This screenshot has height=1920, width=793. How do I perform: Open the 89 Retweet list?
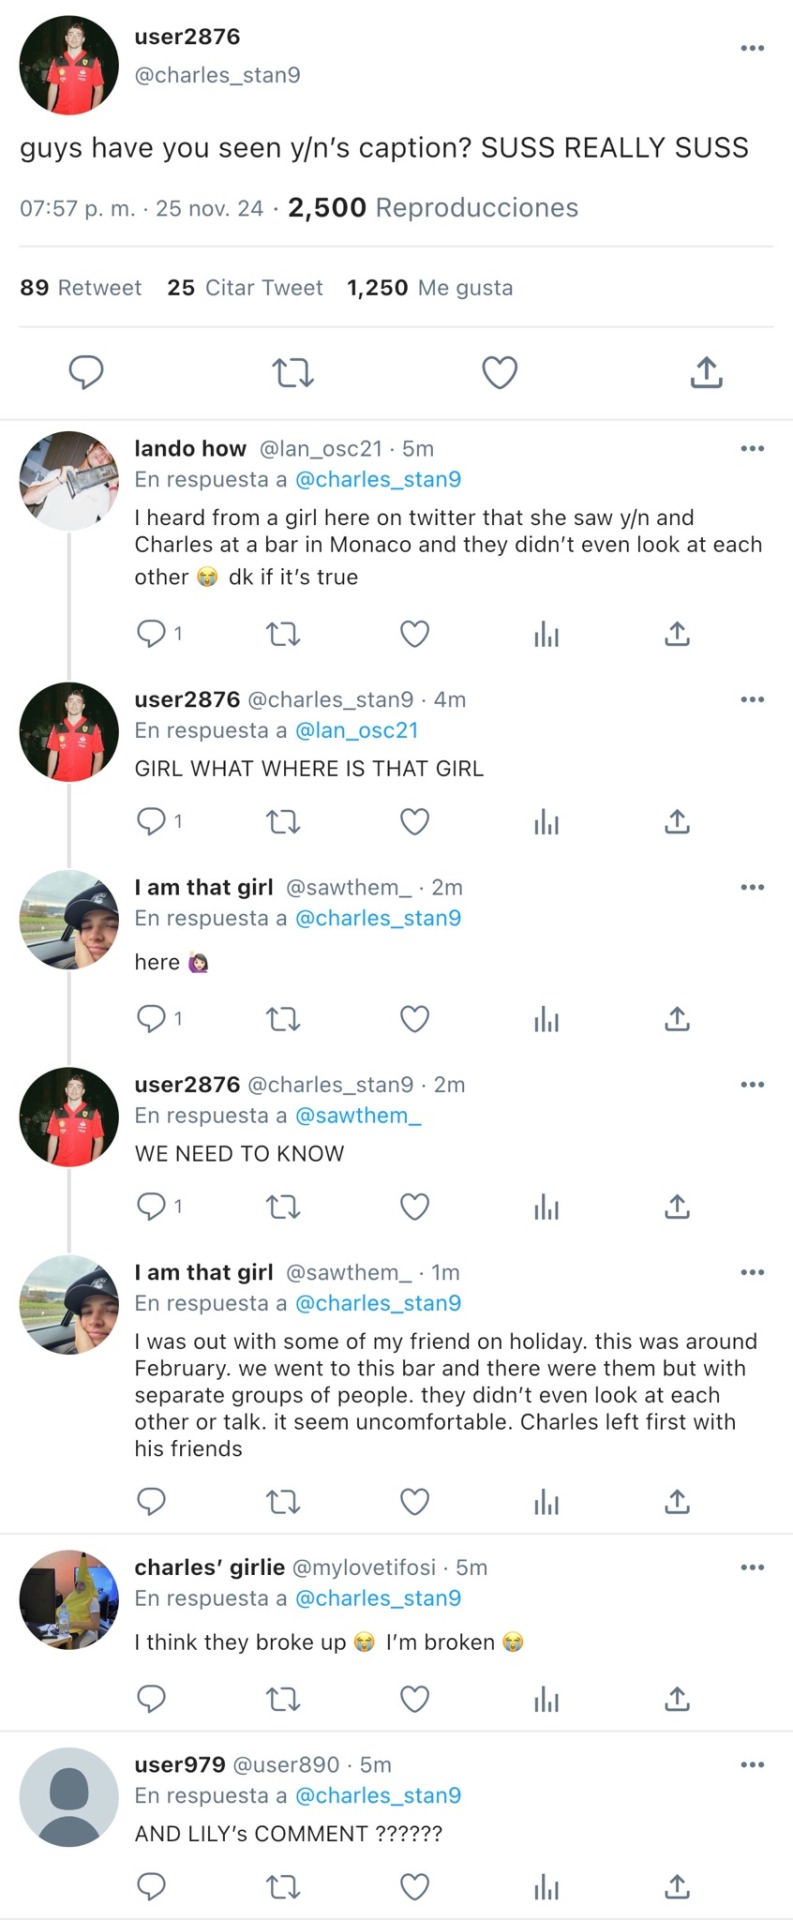tap(81, 288)
